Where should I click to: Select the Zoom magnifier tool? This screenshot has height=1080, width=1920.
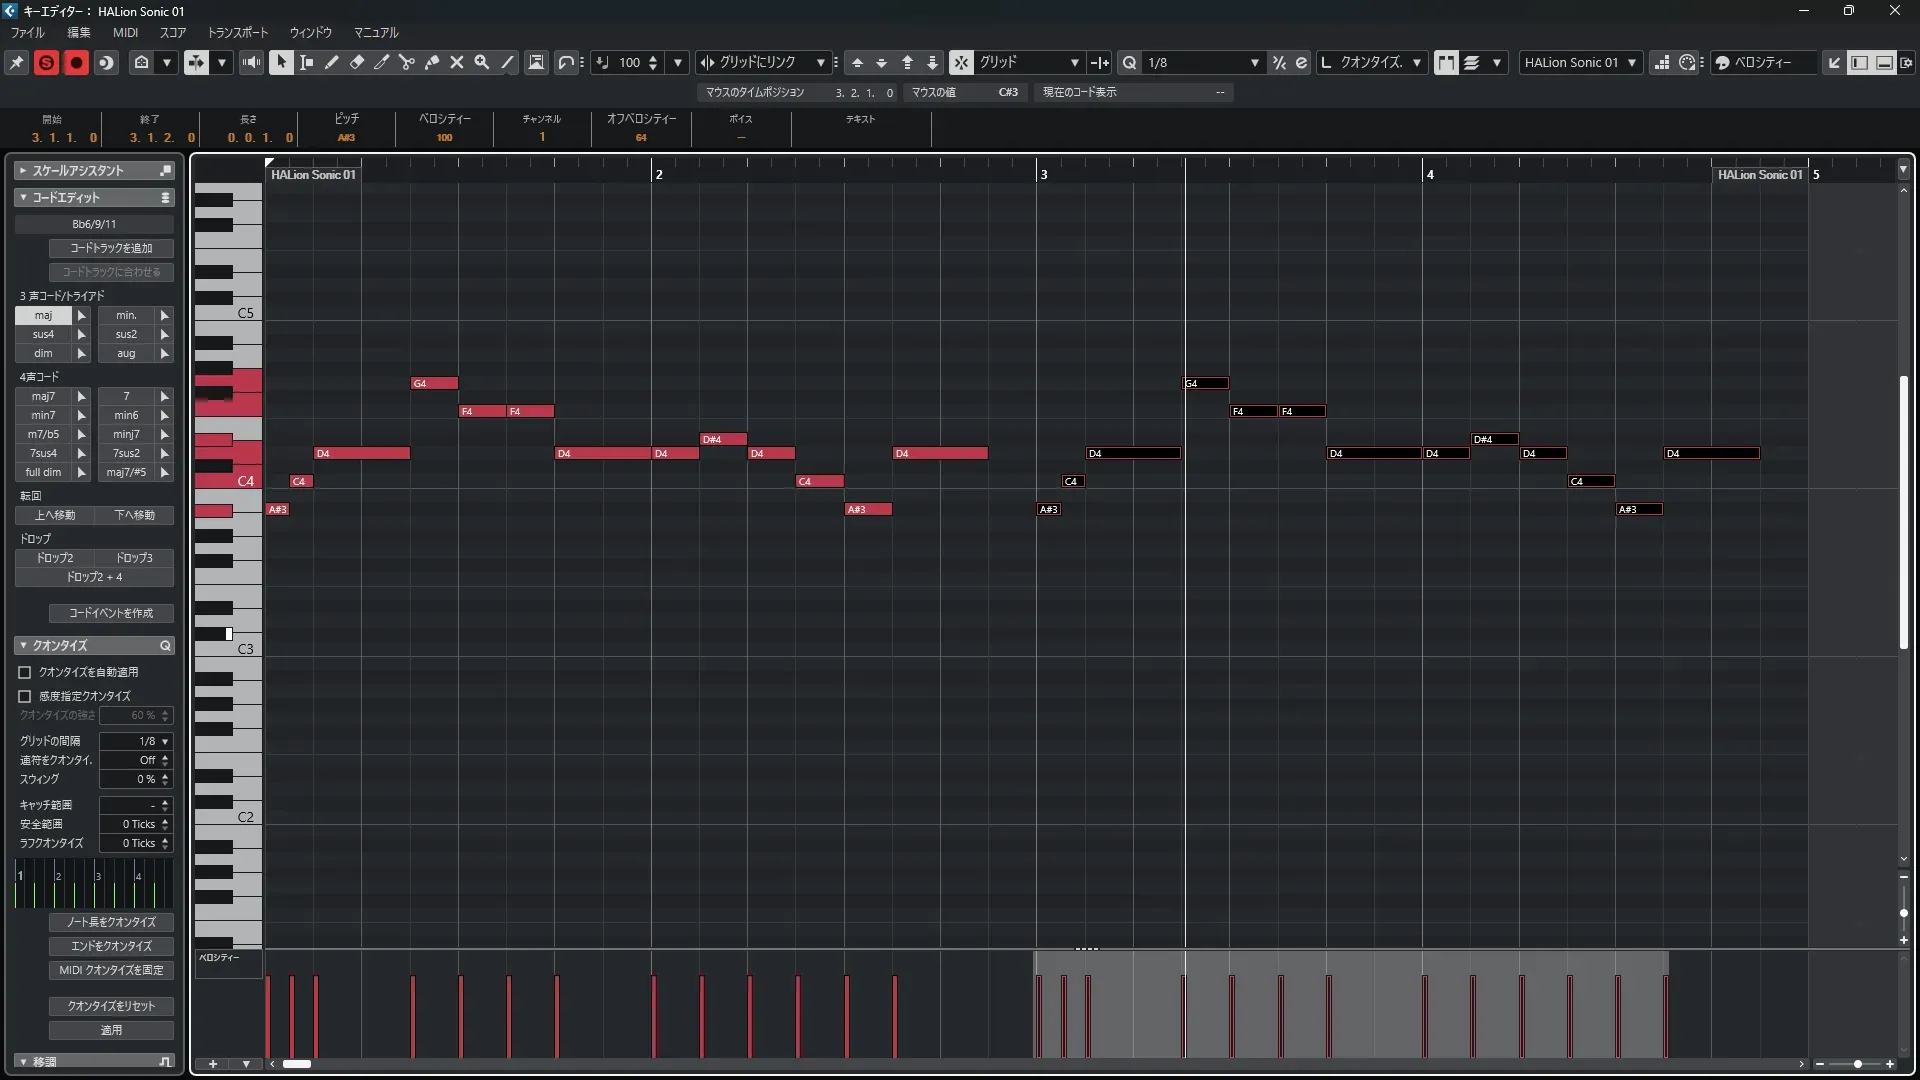(482, 62)
